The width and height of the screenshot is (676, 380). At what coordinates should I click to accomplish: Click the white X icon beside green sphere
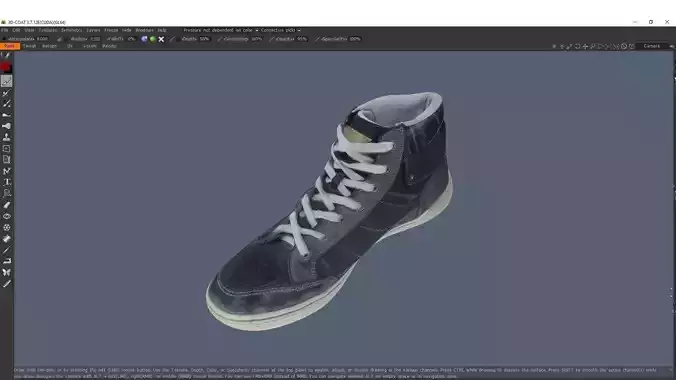coord(161,39)
